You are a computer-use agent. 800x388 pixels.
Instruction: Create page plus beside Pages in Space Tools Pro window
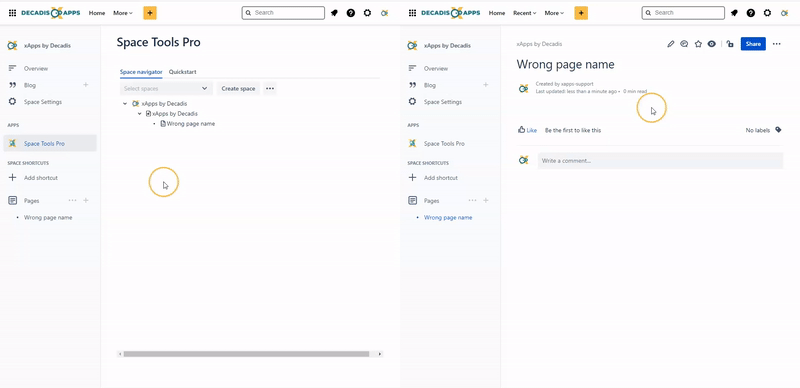86,201
